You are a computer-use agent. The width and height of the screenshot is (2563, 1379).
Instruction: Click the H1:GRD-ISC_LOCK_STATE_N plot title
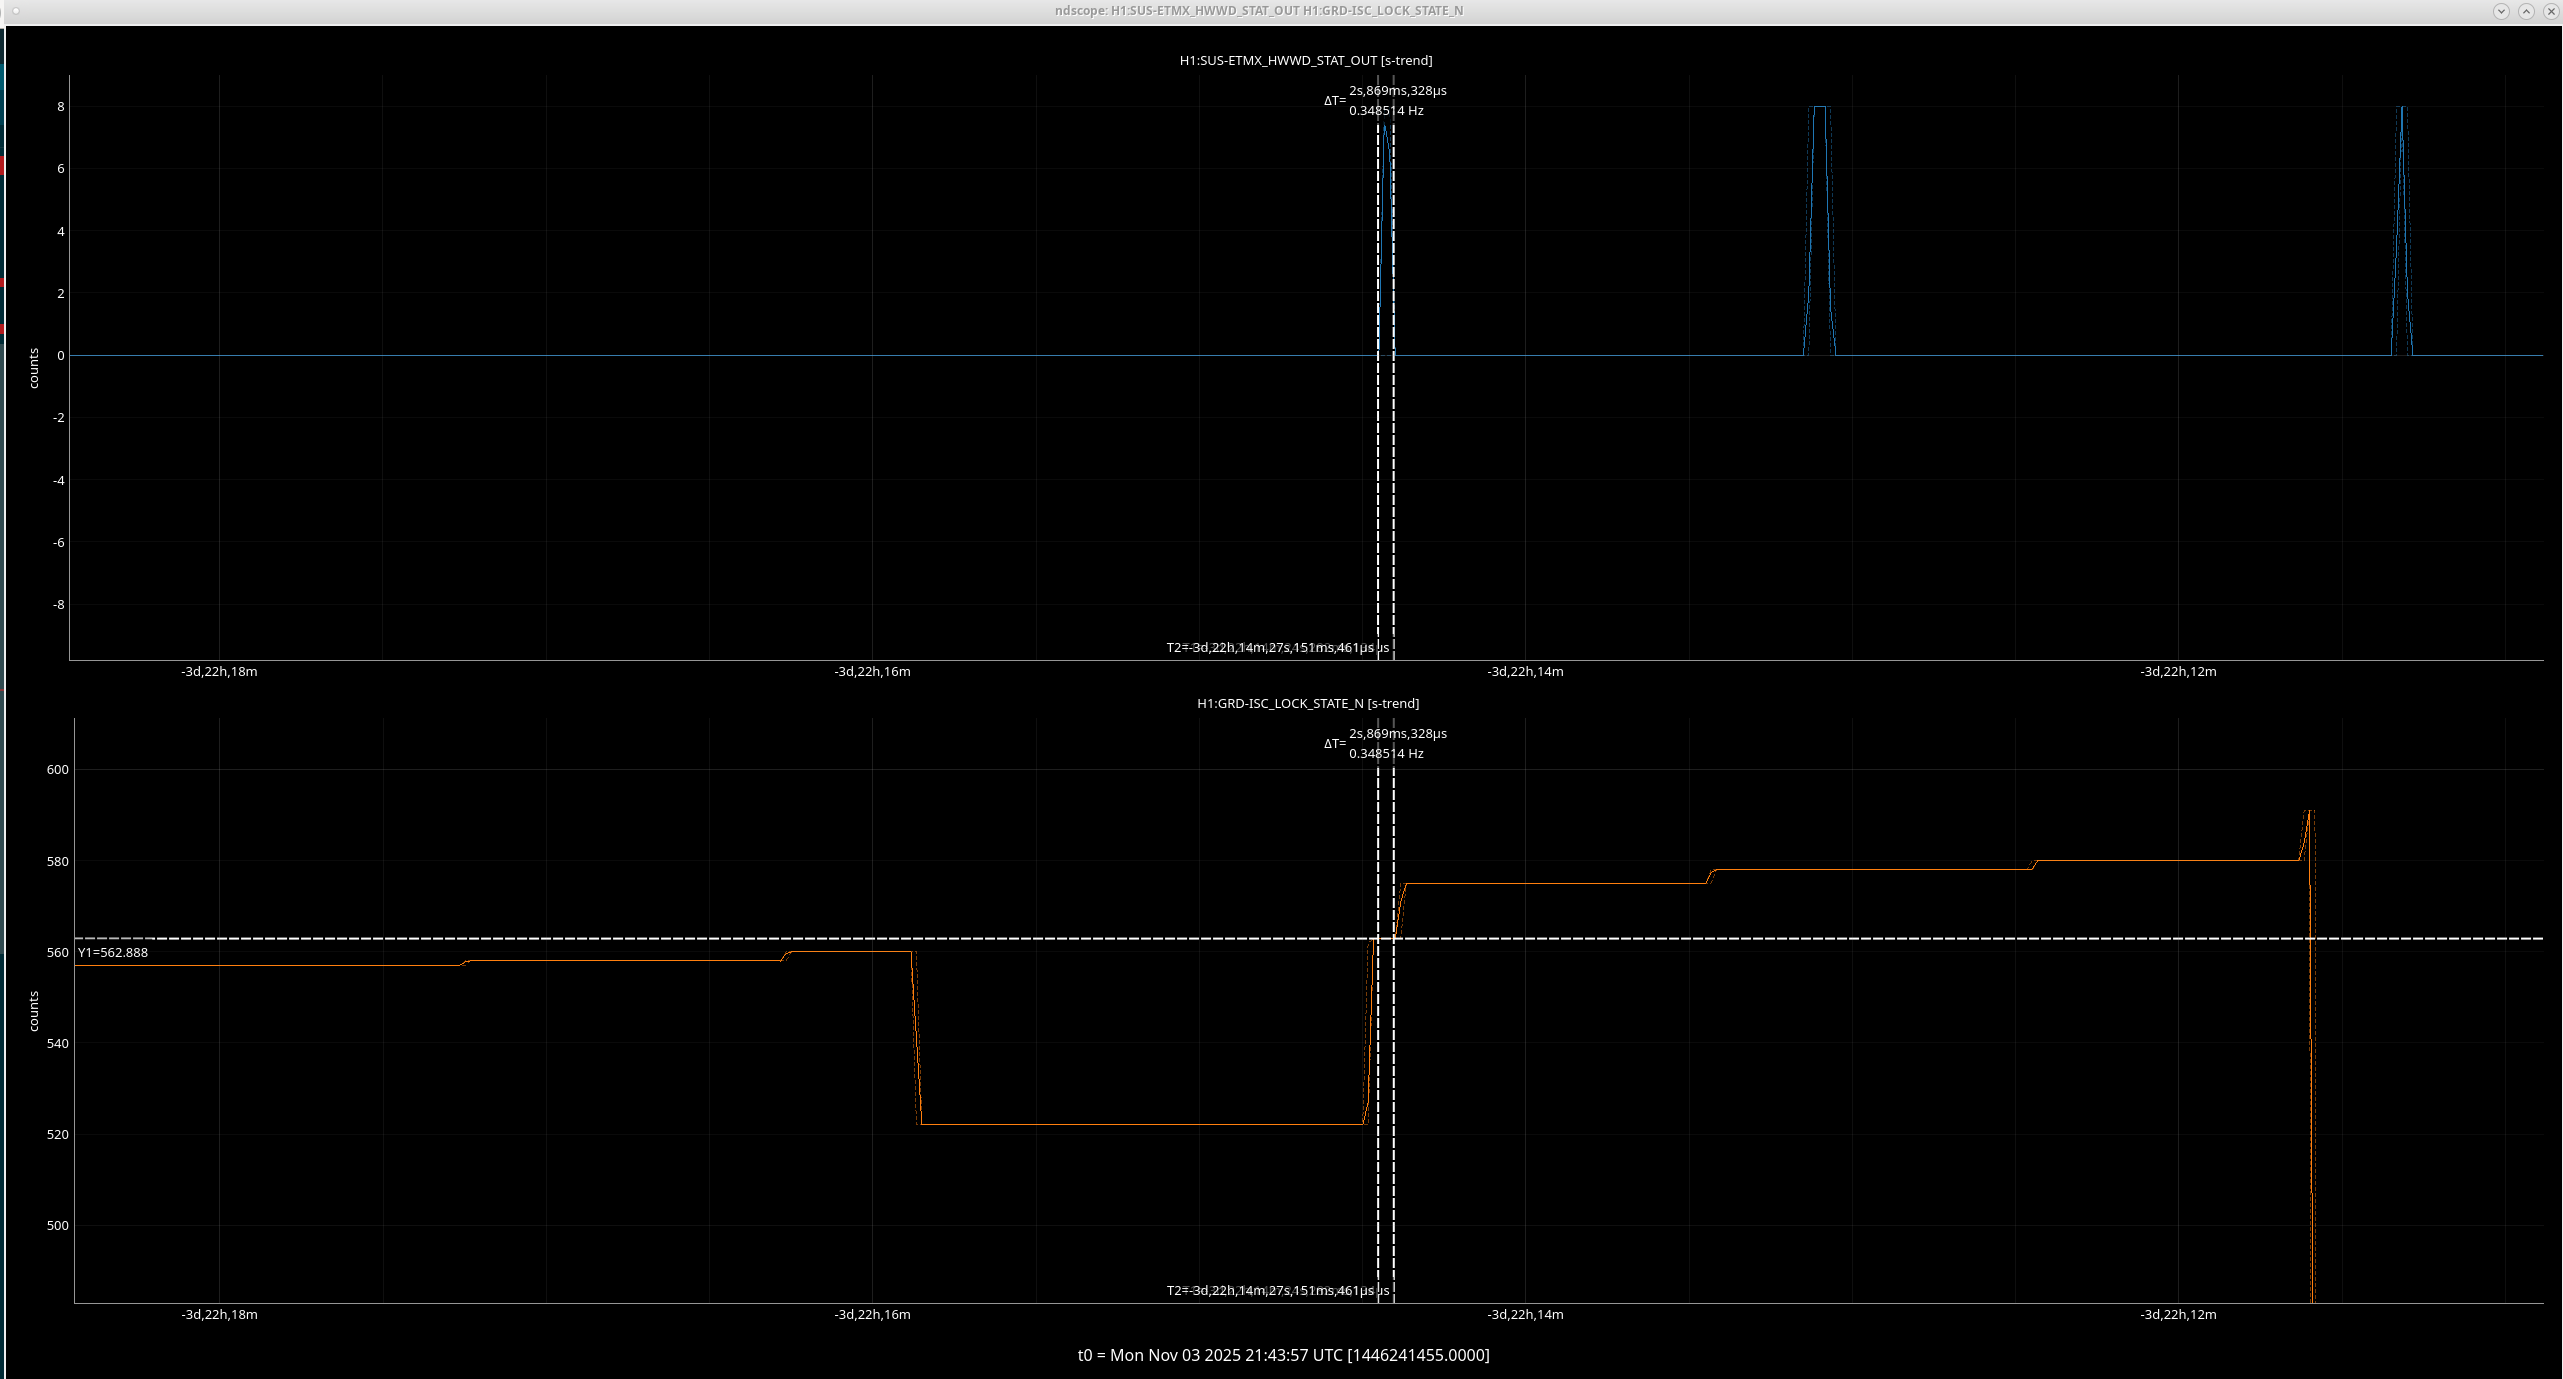(x=1307, y=704)
